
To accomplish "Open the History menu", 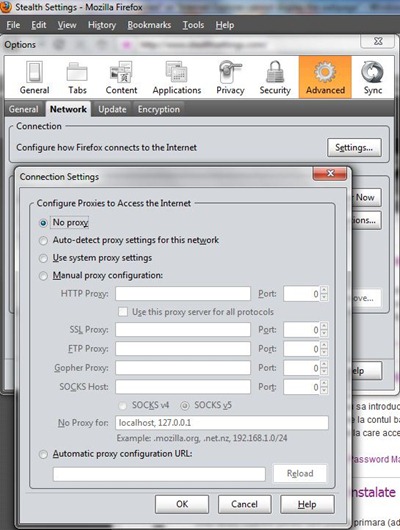I will coord(102,25).
